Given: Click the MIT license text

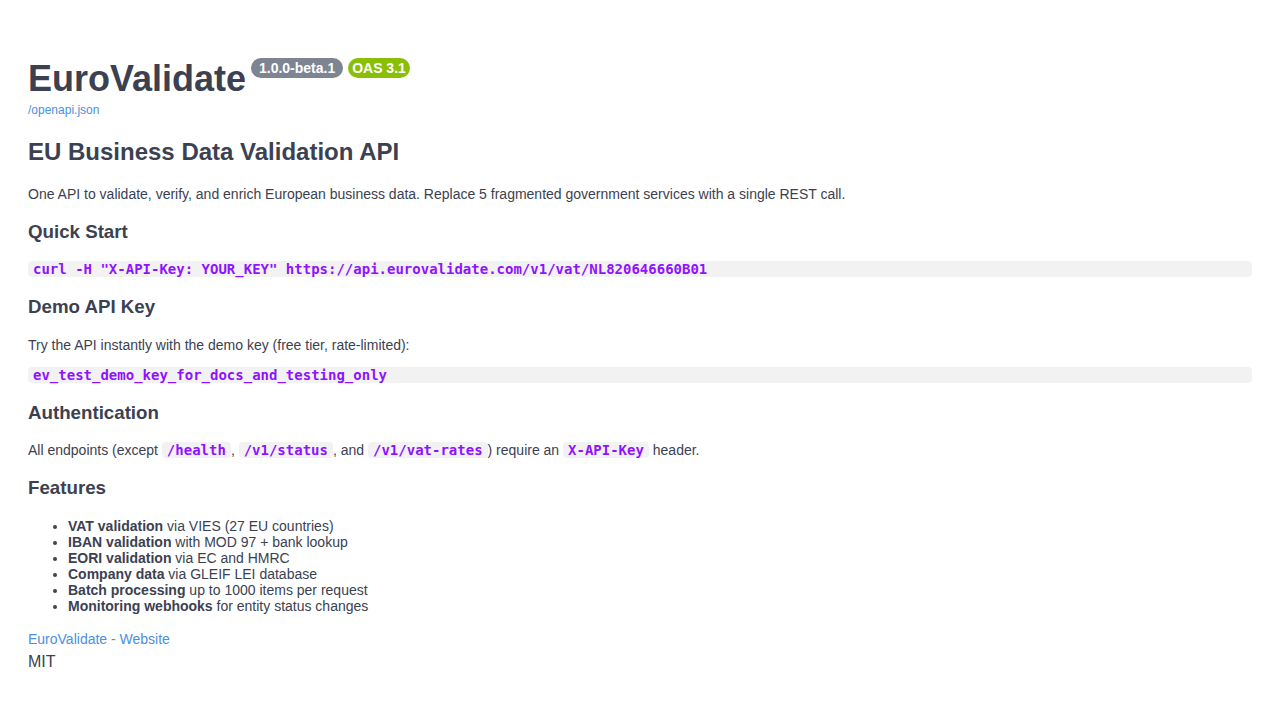Looking at the screenshot, I should [x=42, y=662].
